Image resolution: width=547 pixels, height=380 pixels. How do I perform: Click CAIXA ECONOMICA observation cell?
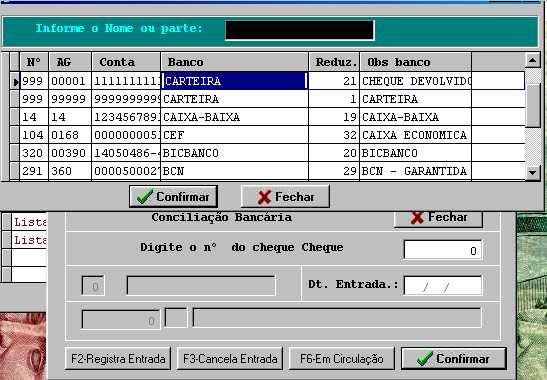[x=415, y=135]
